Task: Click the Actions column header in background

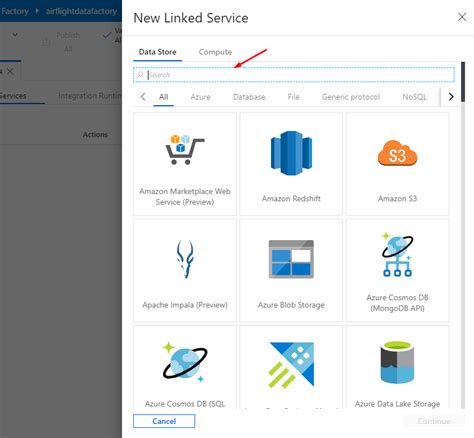Action: [95, 135]
